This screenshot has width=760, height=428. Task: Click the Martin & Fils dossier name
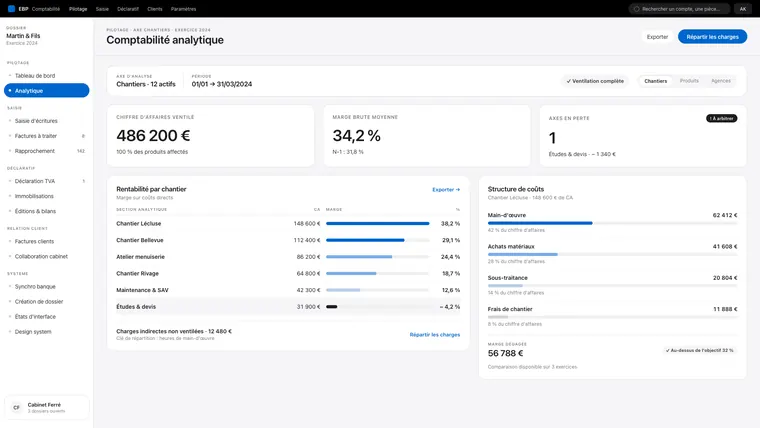click(23, 36)
